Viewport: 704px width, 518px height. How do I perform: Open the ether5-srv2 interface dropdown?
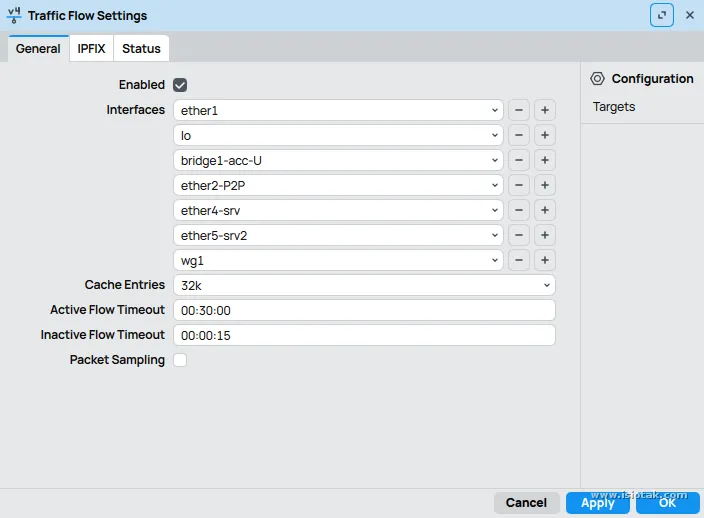coord(338,235)
